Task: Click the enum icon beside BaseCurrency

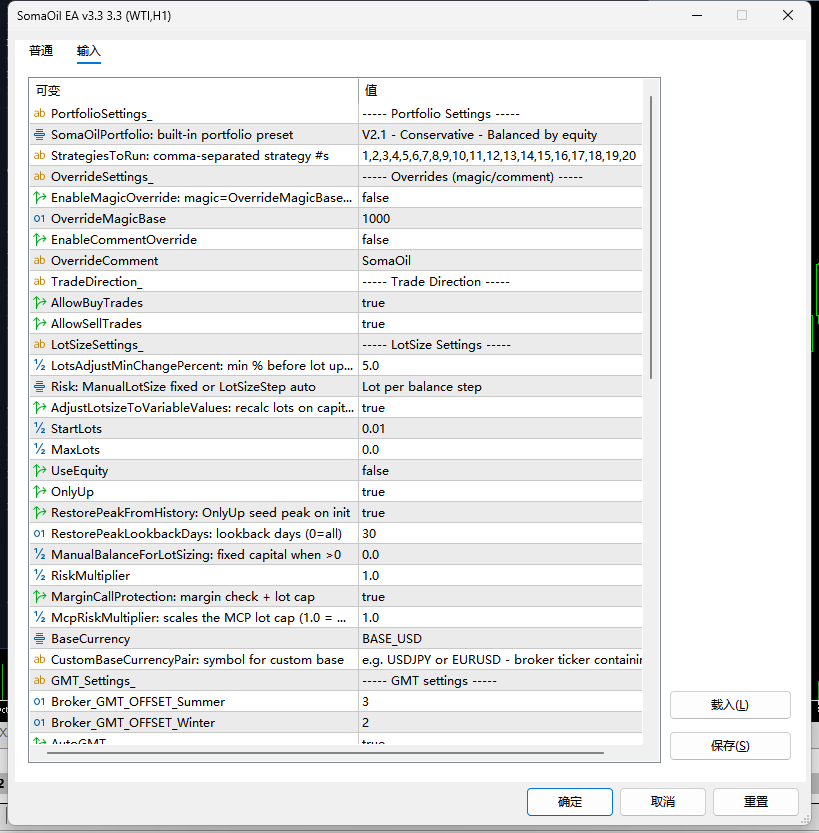Action: (x=39, y=638)
